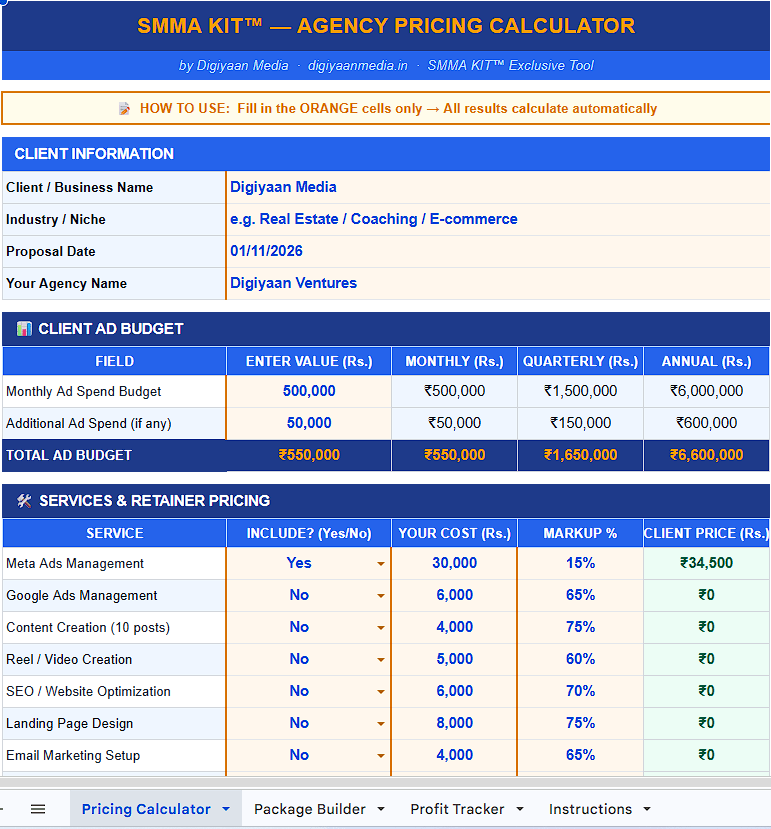771x829 pixels.
Task: Expand the Profit Tracker tab menu arrow
Action: click(x=519, y=809)
